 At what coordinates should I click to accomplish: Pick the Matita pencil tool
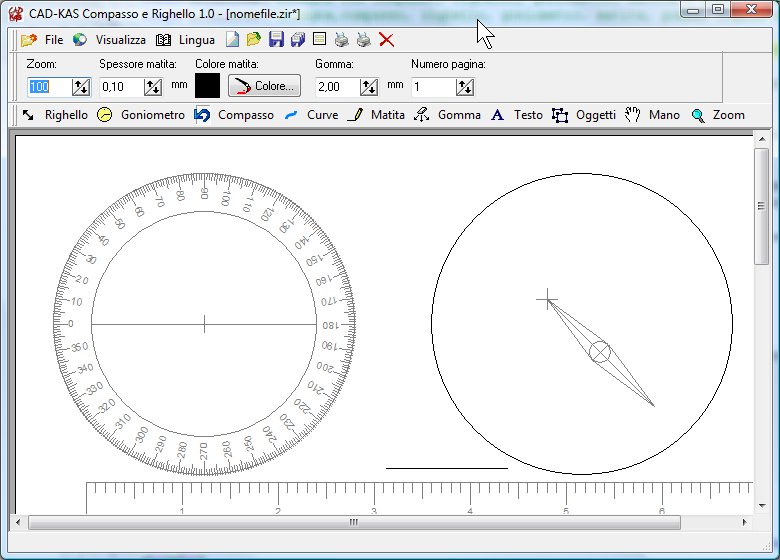[376, 115]
